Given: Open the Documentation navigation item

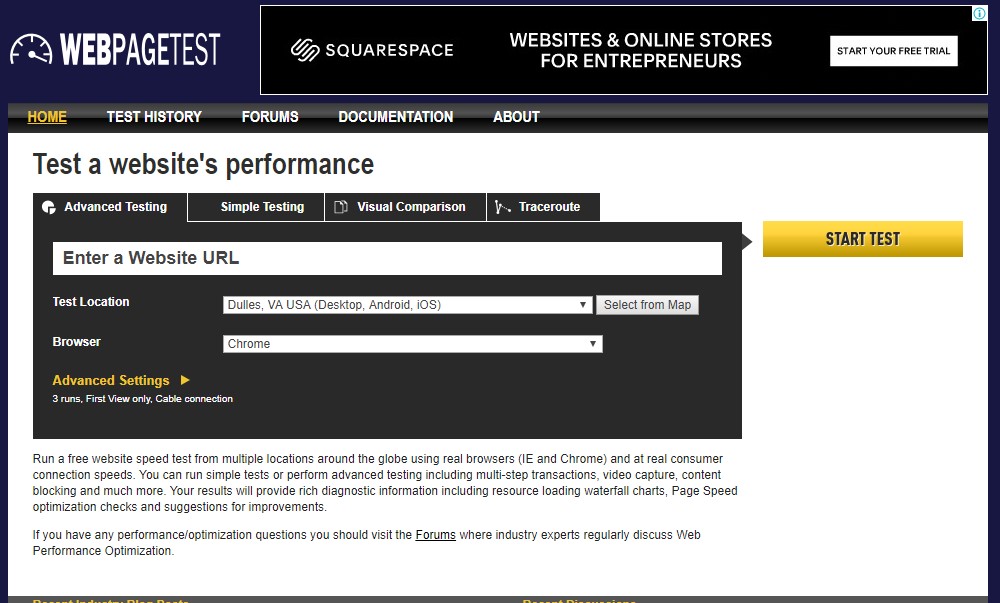Looking at the screenshot, I should click(395, 117).
